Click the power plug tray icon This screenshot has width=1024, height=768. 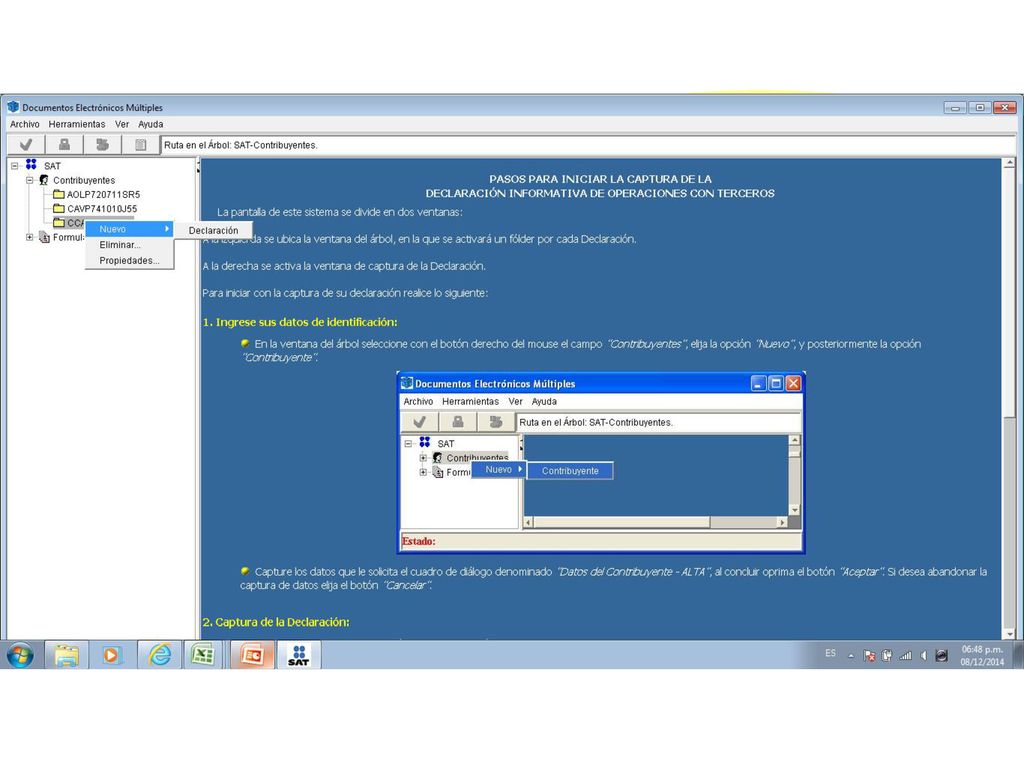[887, 656]
